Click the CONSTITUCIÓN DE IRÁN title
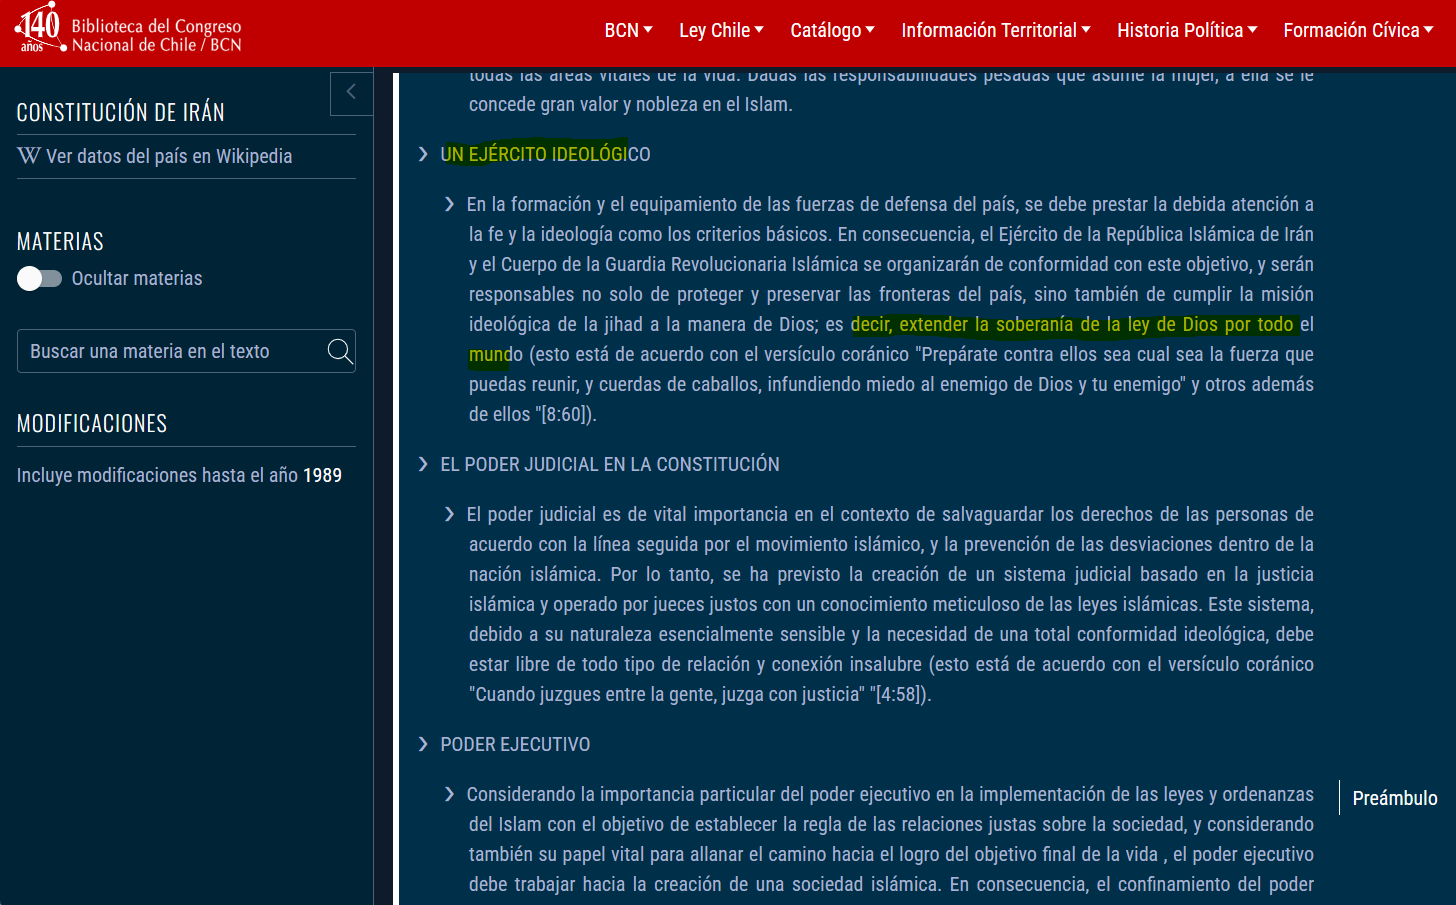 pyautogui.click(x=121, y=112)
